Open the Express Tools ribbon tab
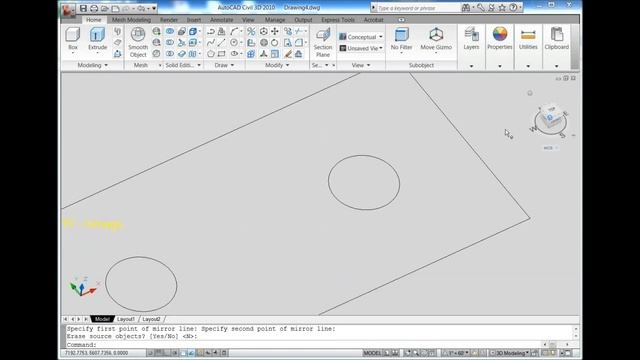Image resolution: width=640 pixels, height=360 pixels. pyautogui.click(x=338, y=20)
